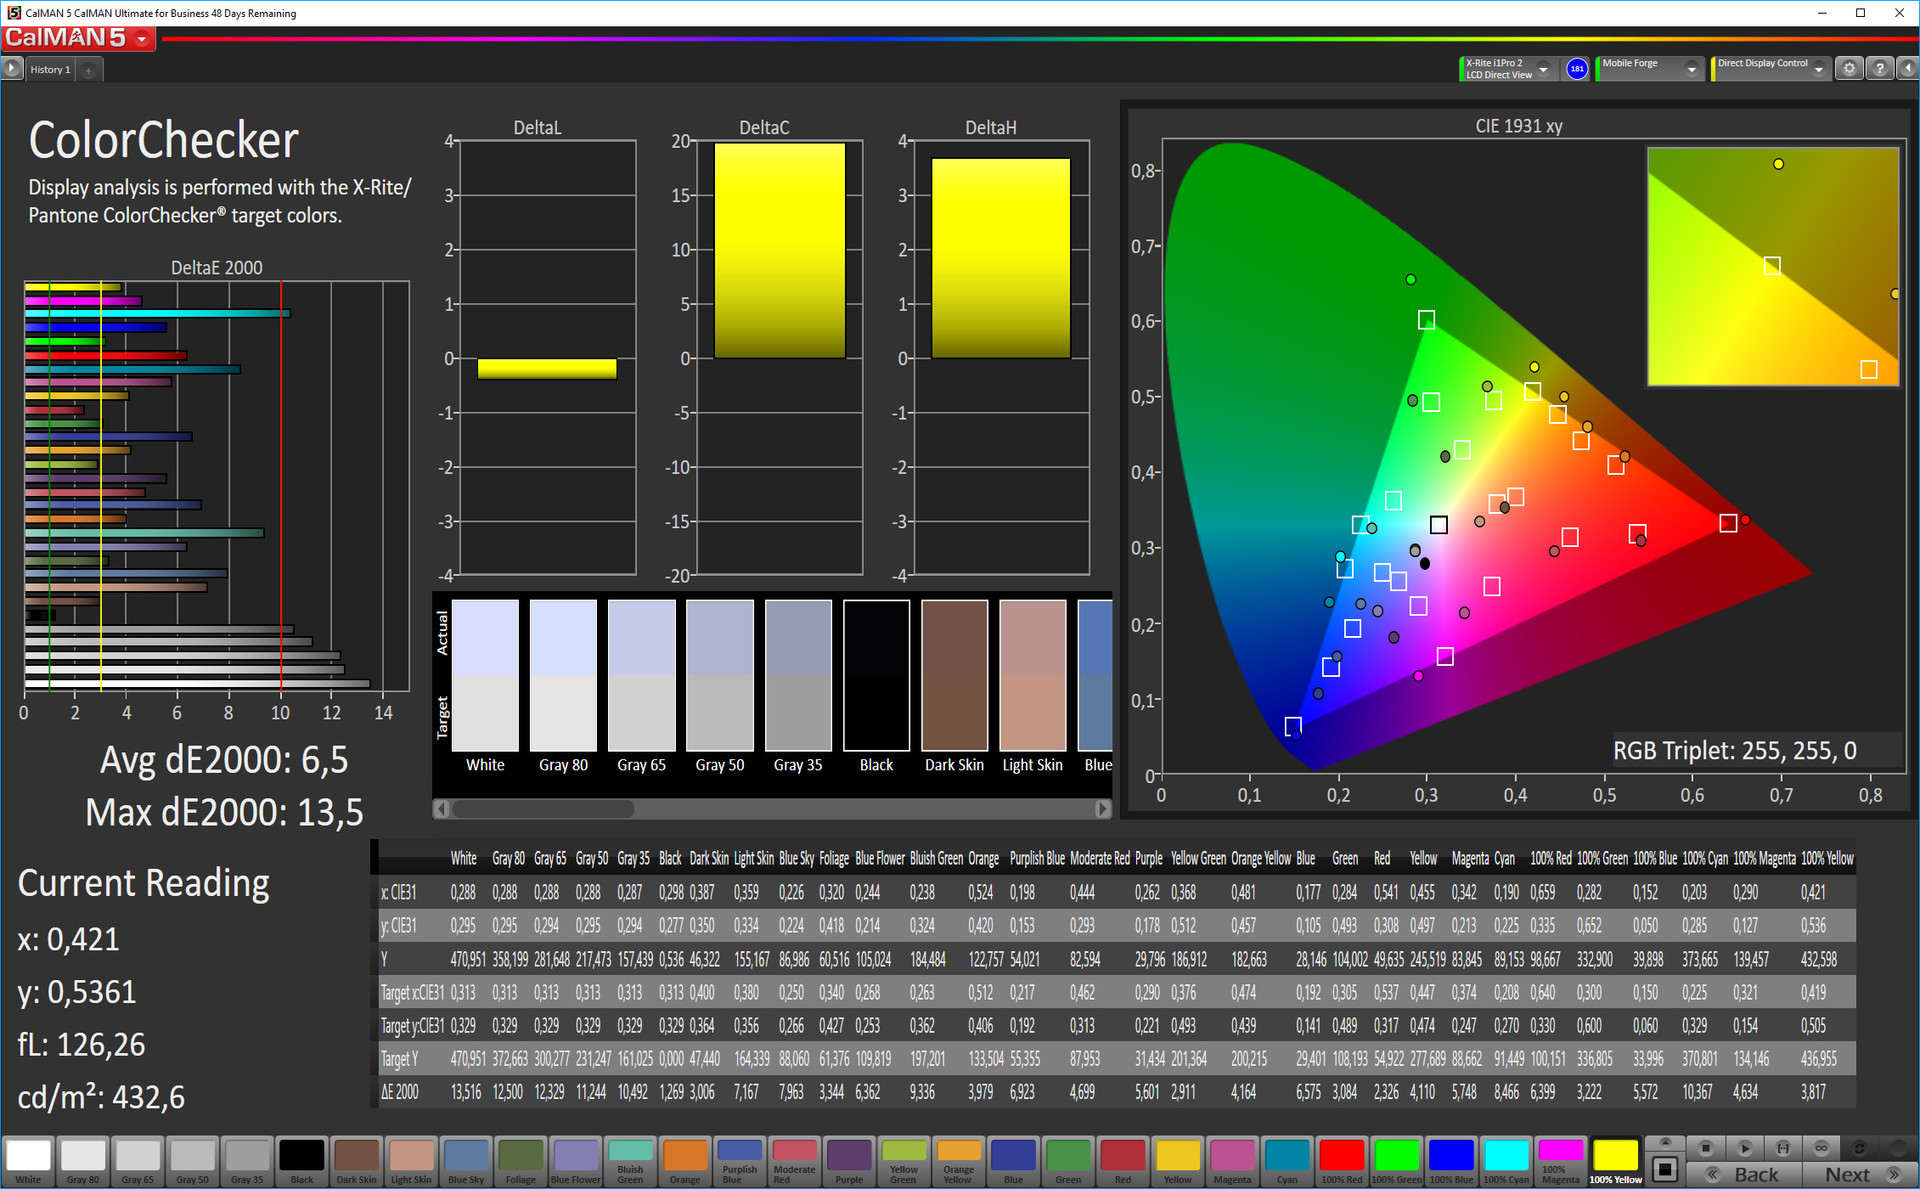Click the stop measurement button

pyautogui.click(x=1707, y=1148)
